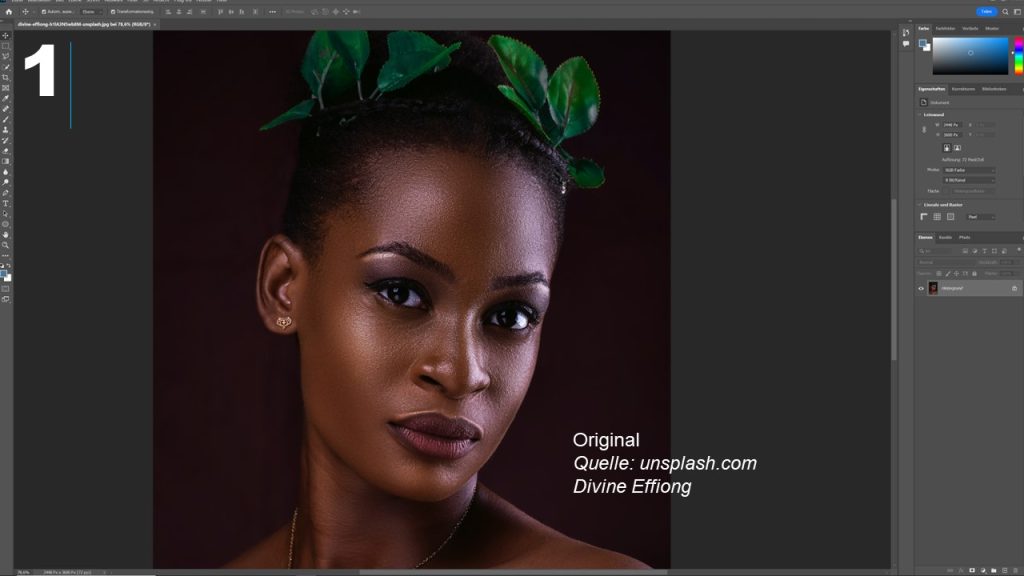Switch to the Muster tab
This screenshot has height=576, width=1024.
pos(992,29)
